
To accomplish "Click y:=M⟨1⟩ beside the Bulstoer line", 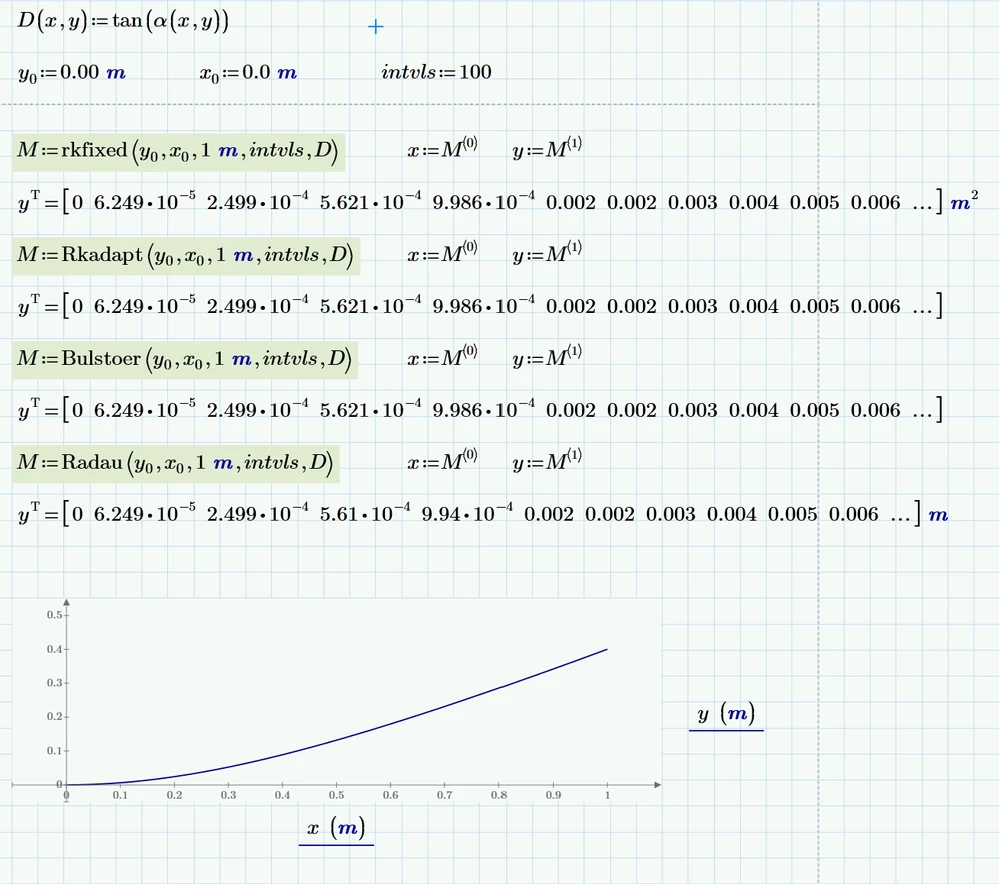I will (x=547, y=358).
